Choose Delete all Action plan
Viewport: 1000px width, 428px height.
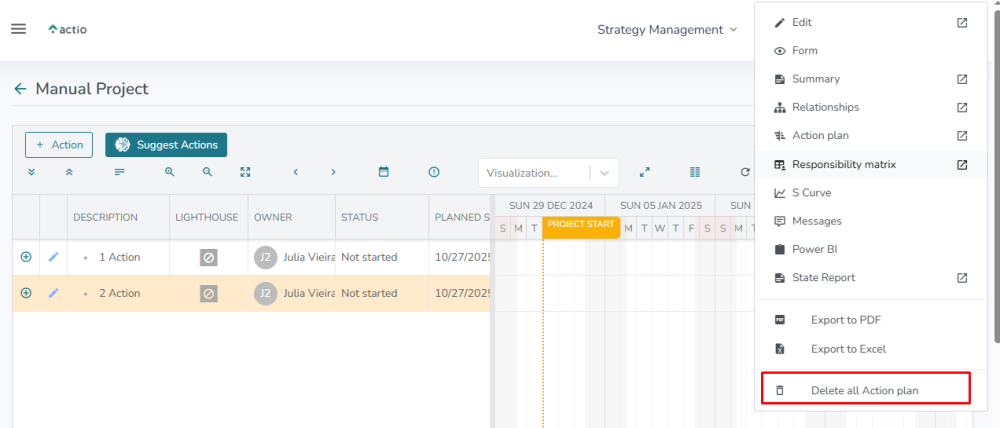coord(871,390)
